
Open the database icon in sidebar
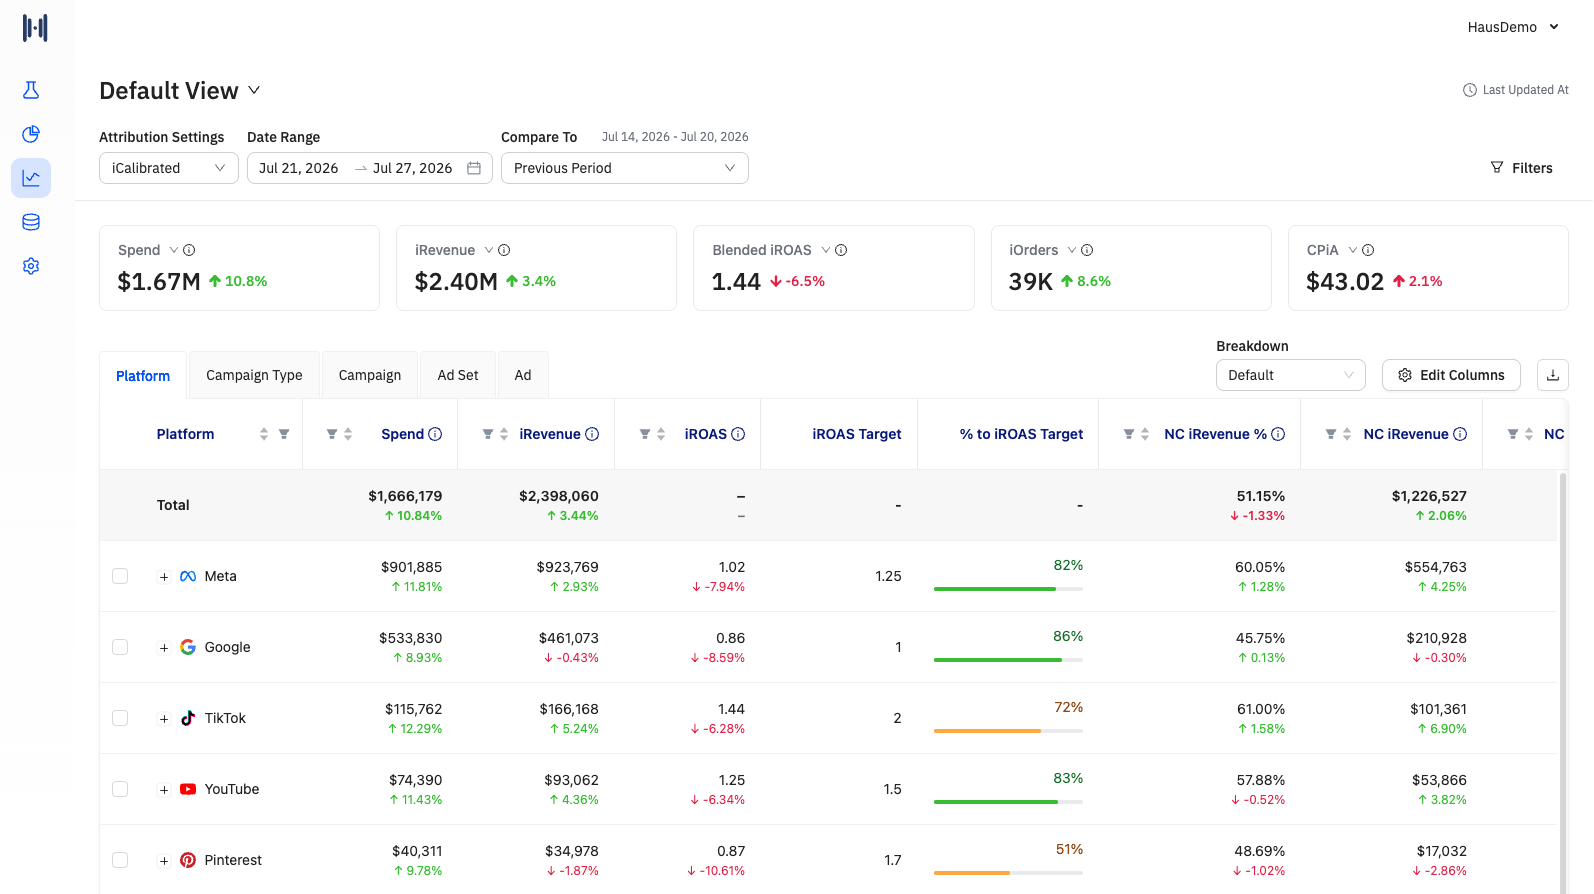point(31,222)
